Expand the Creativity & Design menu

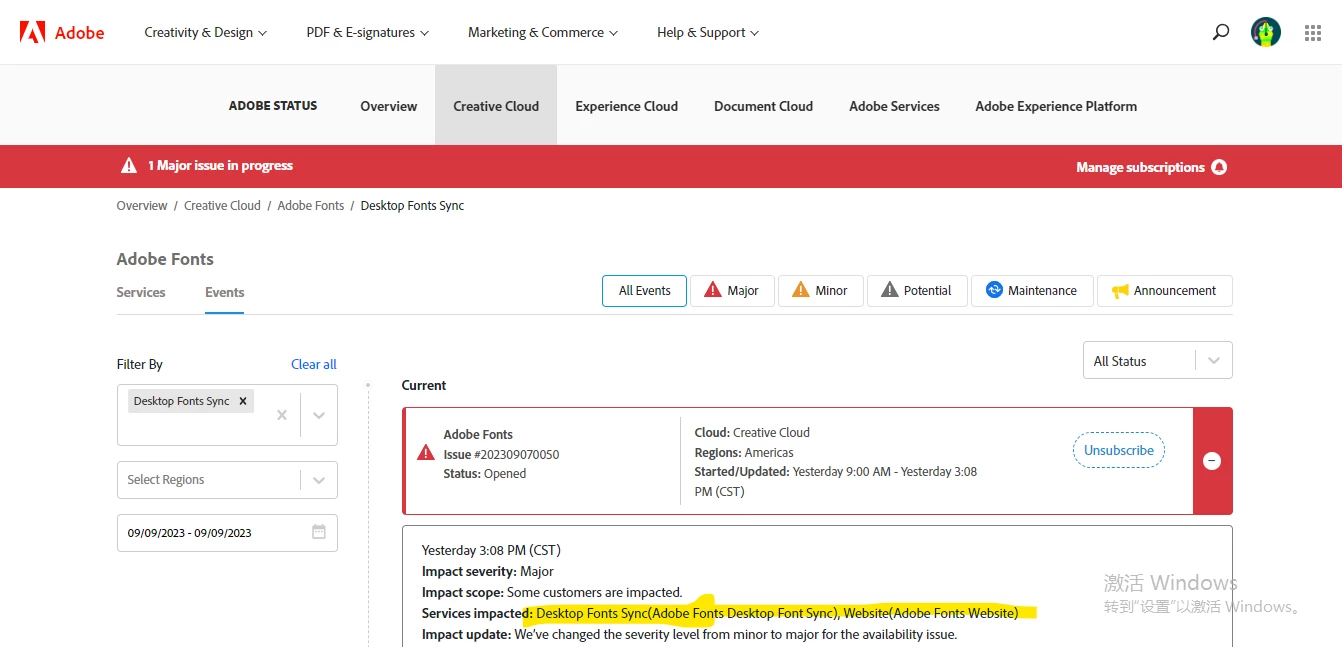(x=206, y=32)
